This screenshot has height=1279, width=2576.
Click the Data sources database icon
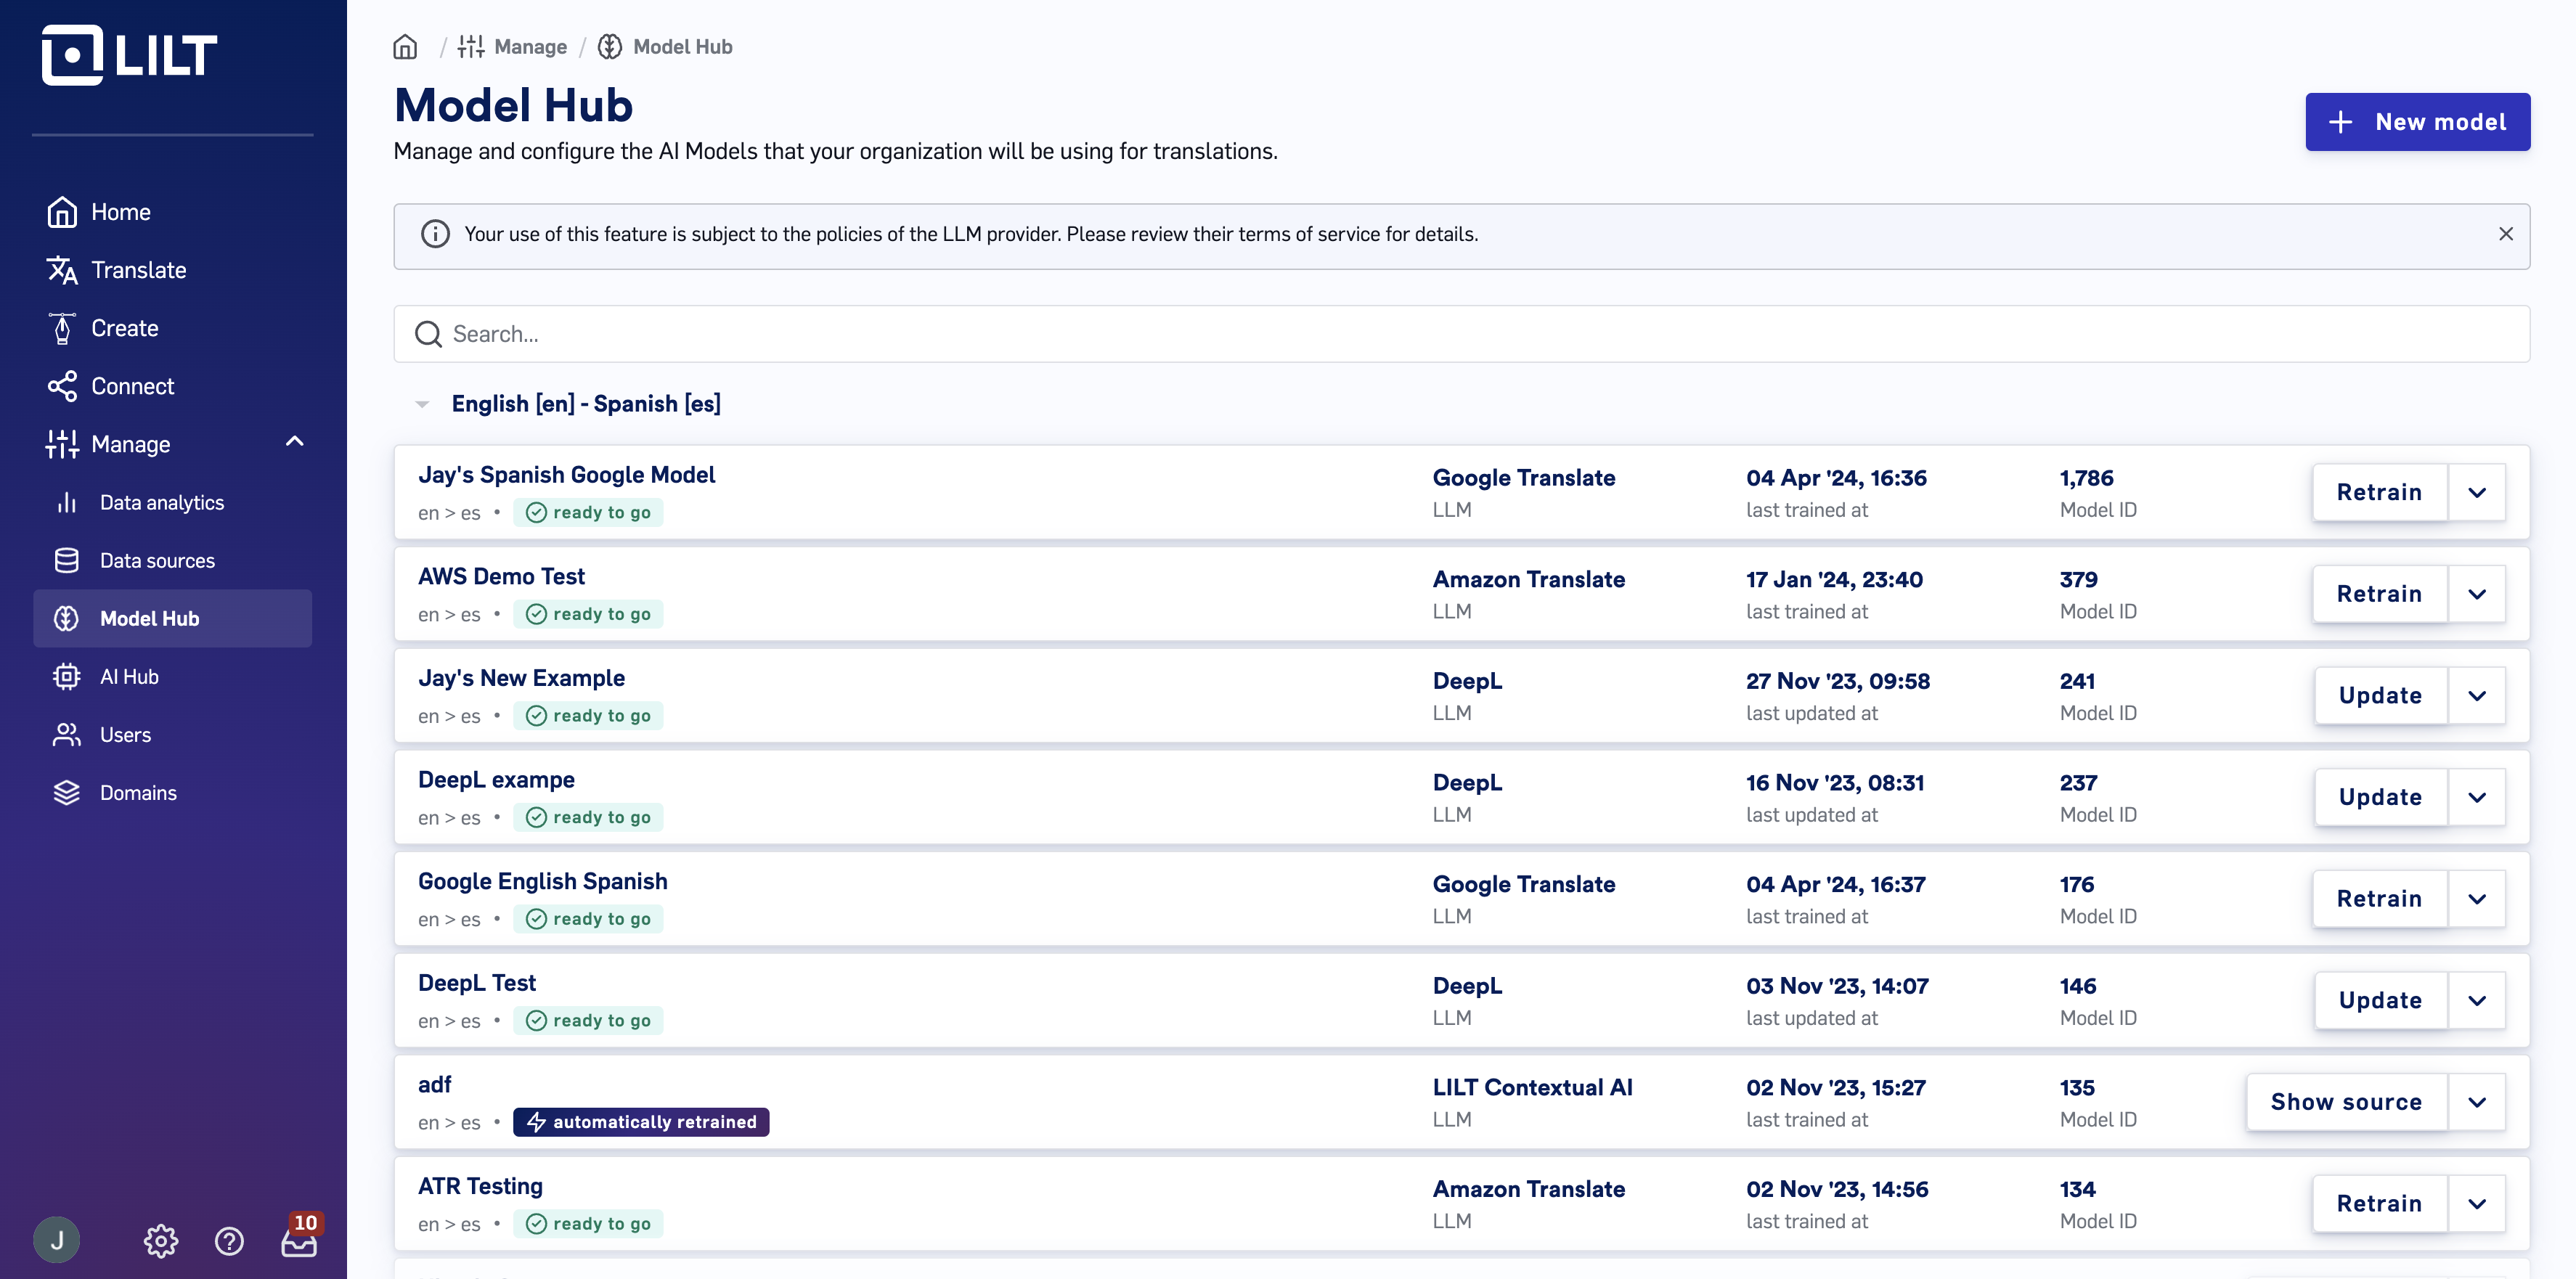click(x=67, y=561)
